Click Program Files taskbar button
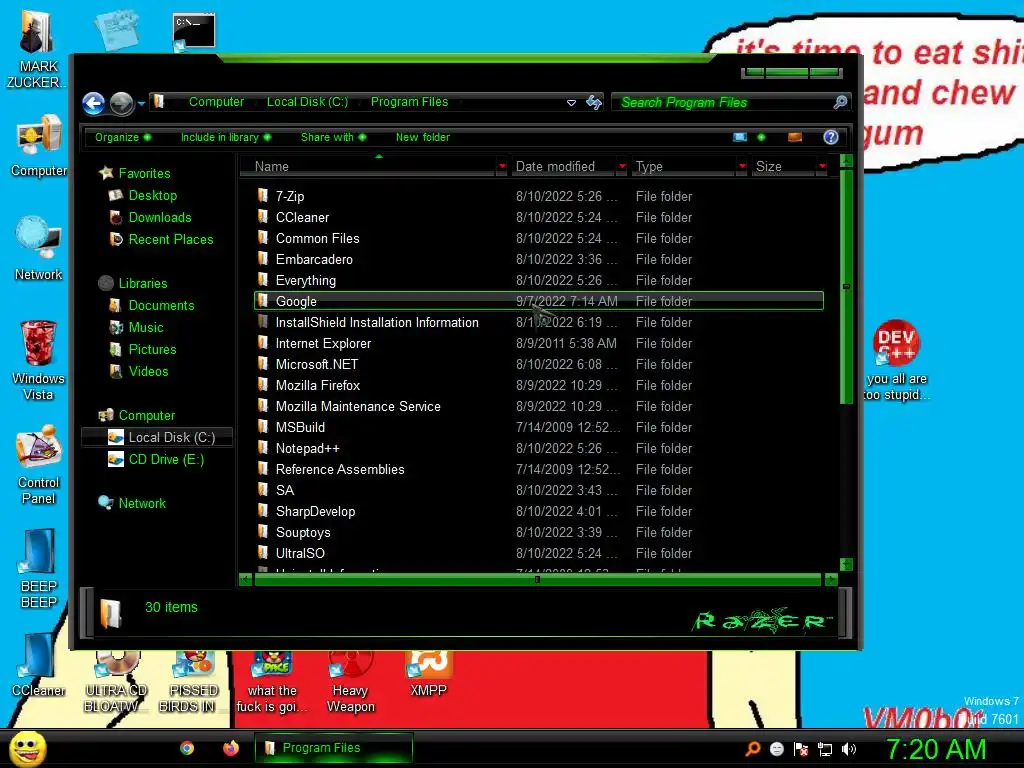1024x768 pixels. click(x=334, y=748)
